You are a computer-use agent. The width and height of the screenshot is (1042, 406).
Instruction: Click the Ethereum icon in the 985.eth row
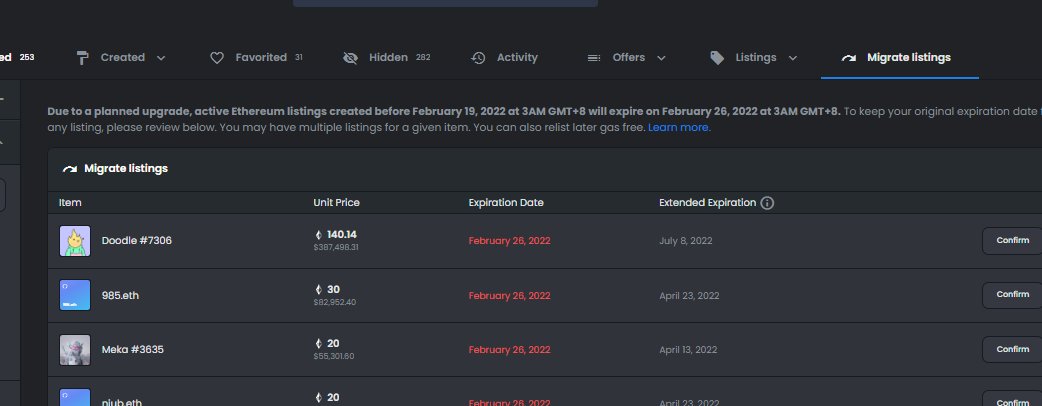(318, 290)
